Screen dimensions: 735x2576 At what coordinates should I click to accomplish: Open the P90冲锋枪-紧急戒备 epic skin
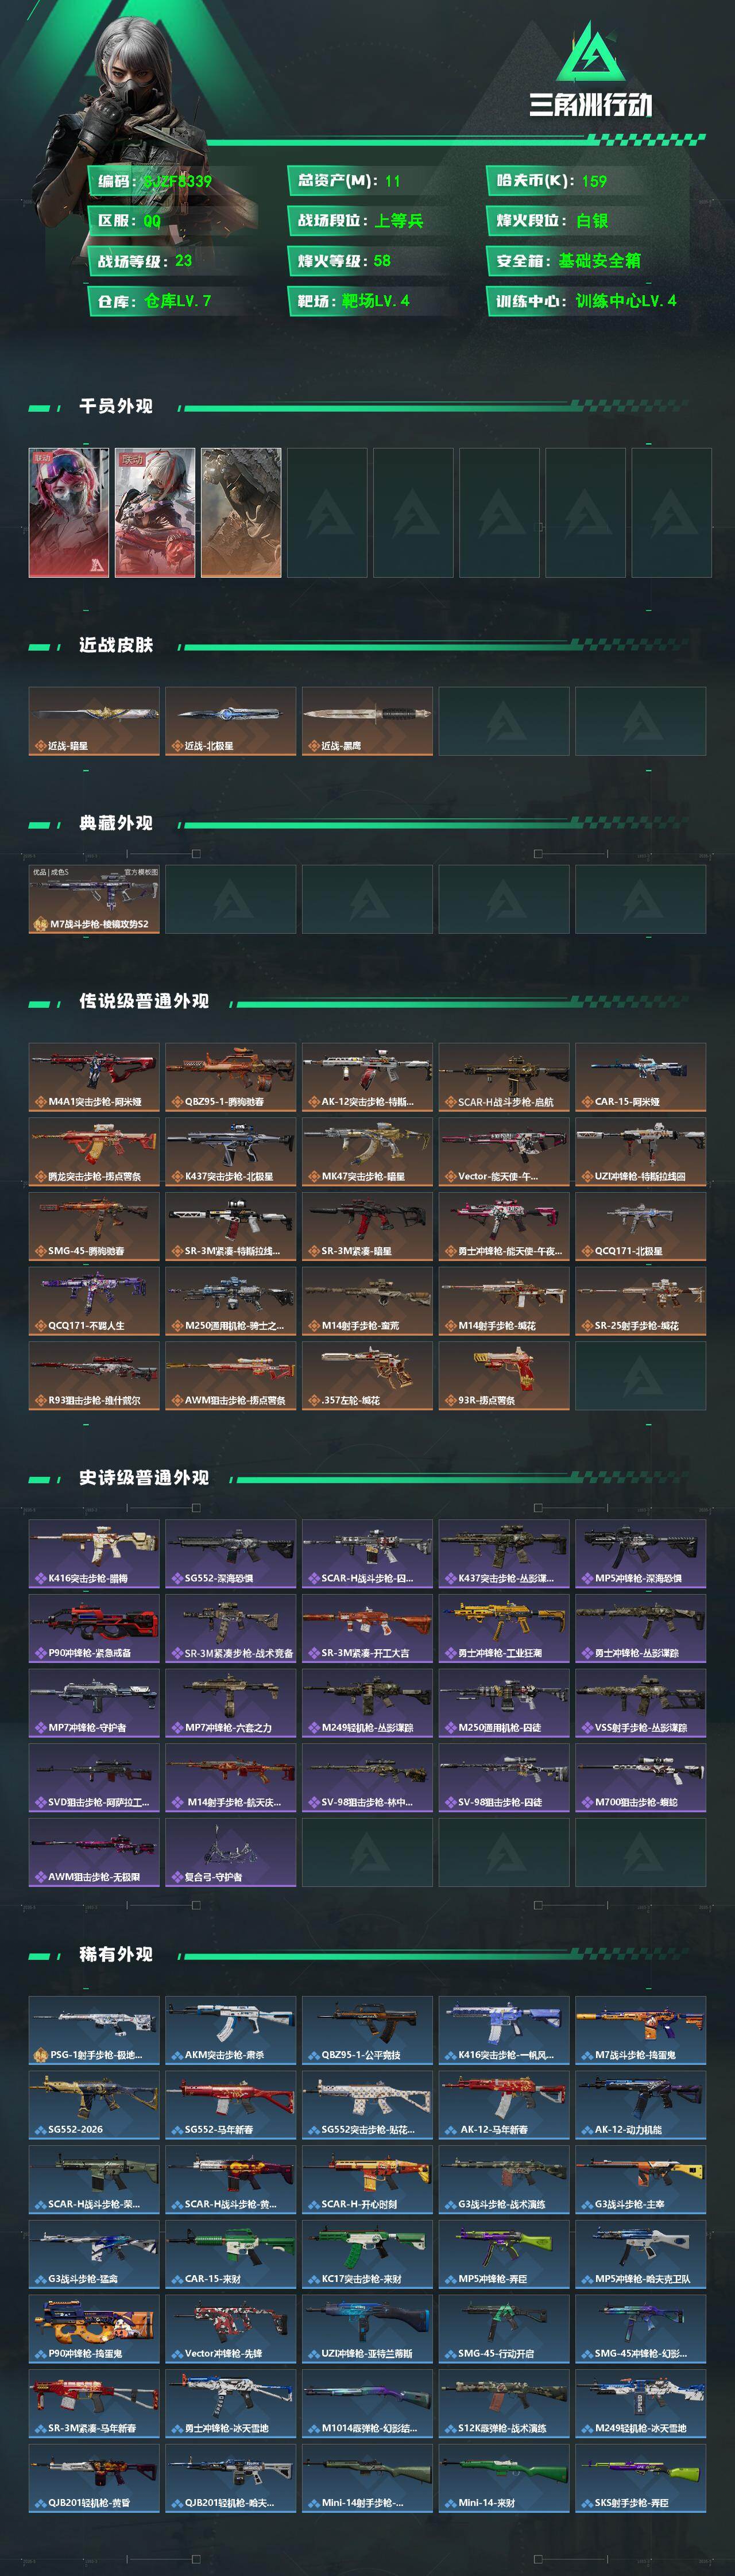pyautogui.click(x=94, y=1629)
